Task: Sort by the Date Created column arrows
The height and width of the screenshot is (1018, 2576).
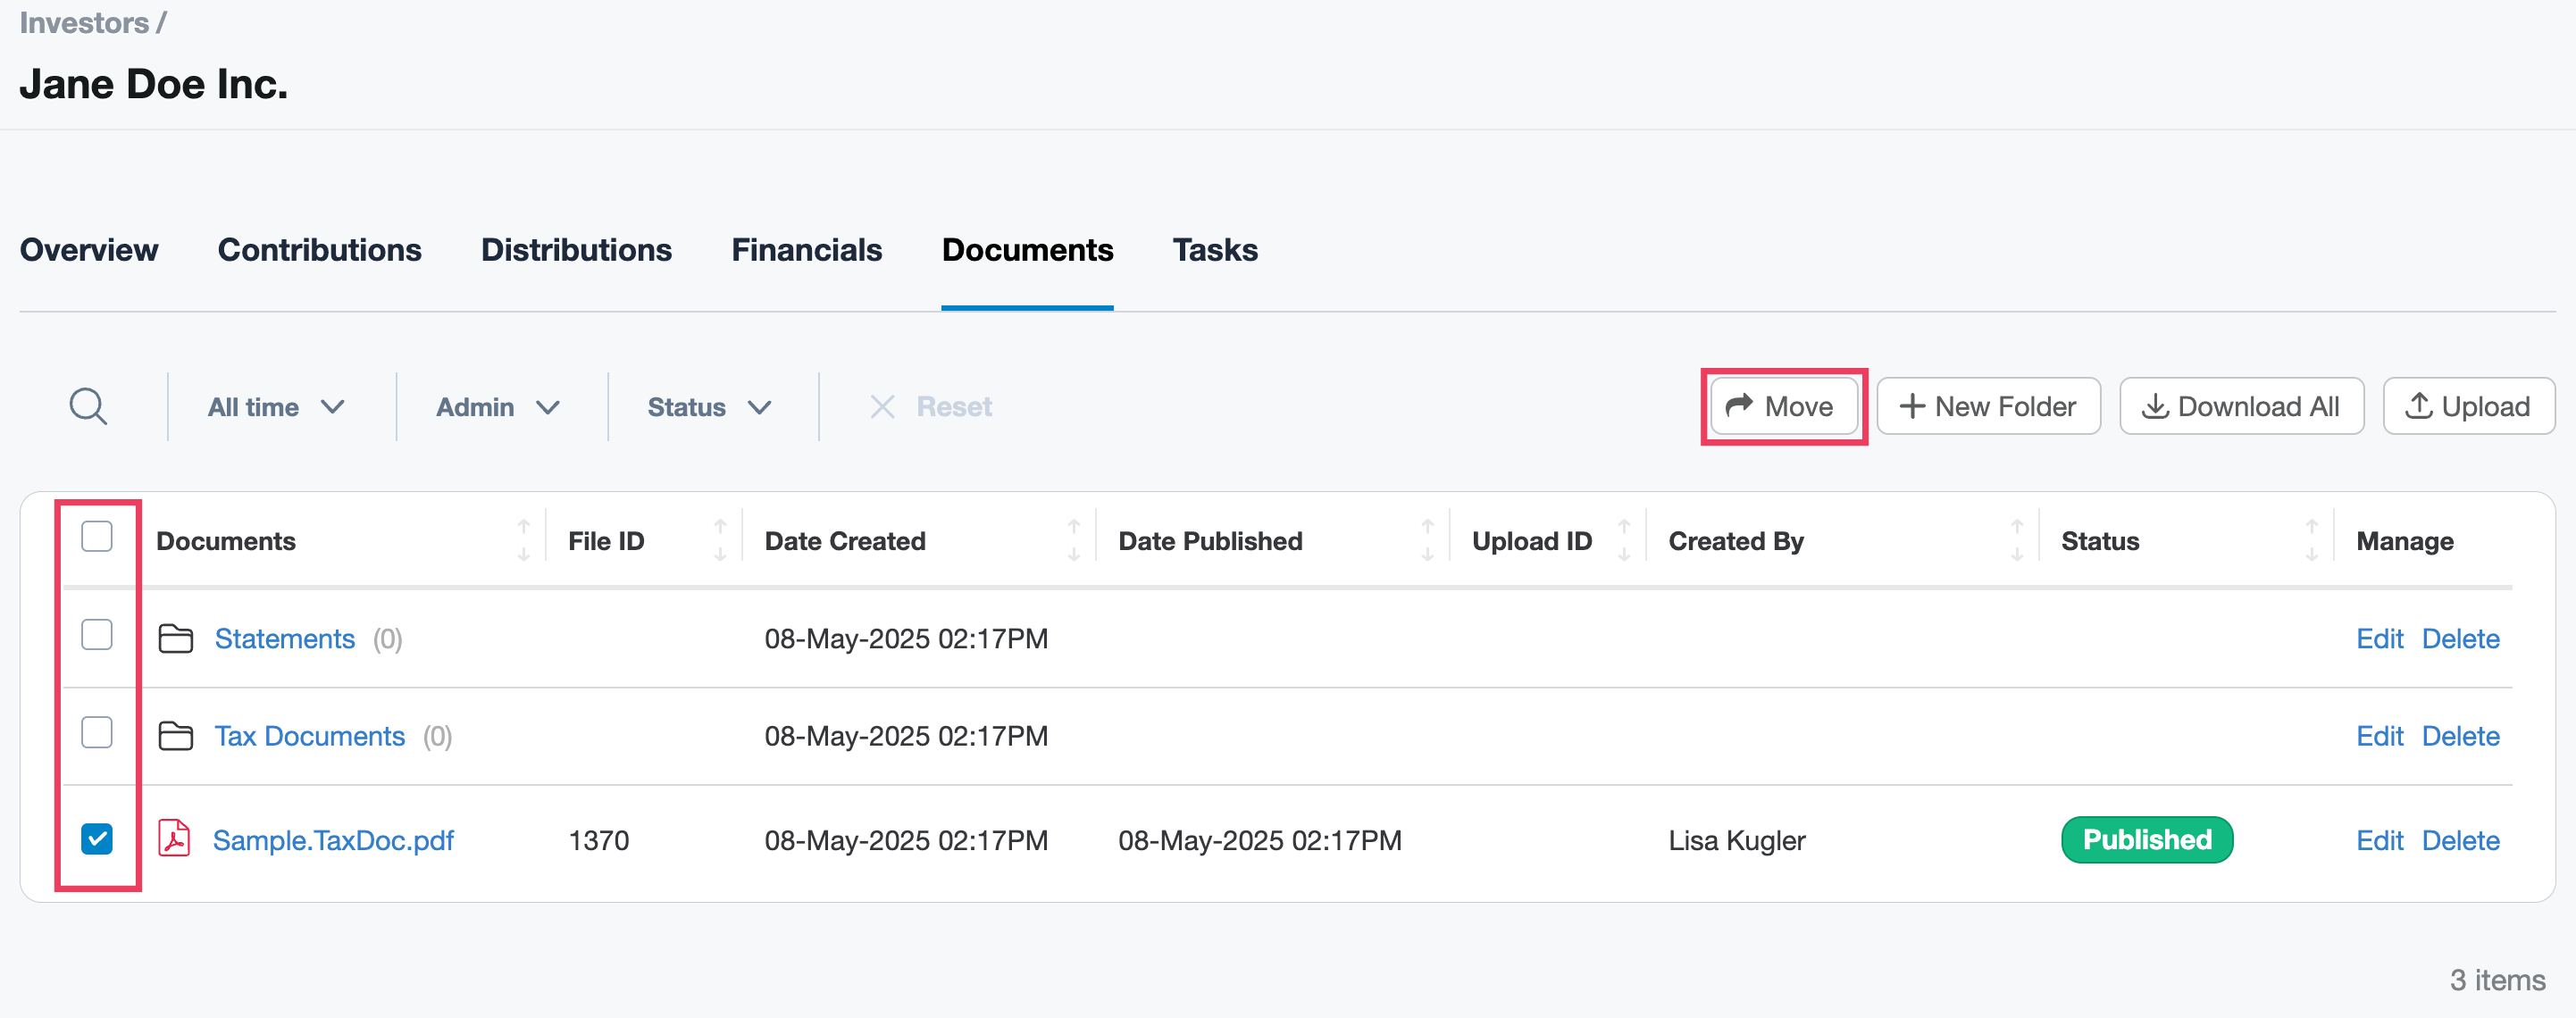Action: point(1073,540)
